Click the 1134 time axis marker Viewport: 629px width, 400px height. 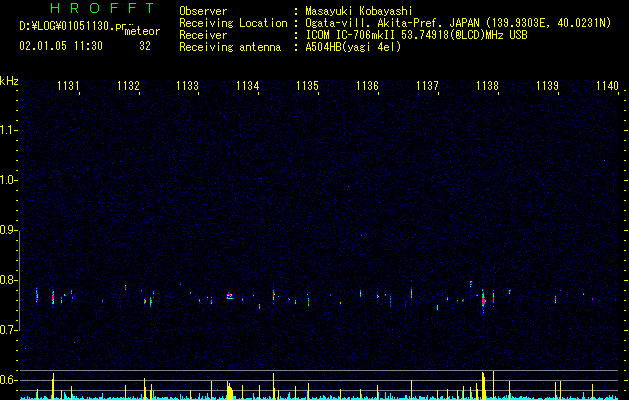(248, 85)
